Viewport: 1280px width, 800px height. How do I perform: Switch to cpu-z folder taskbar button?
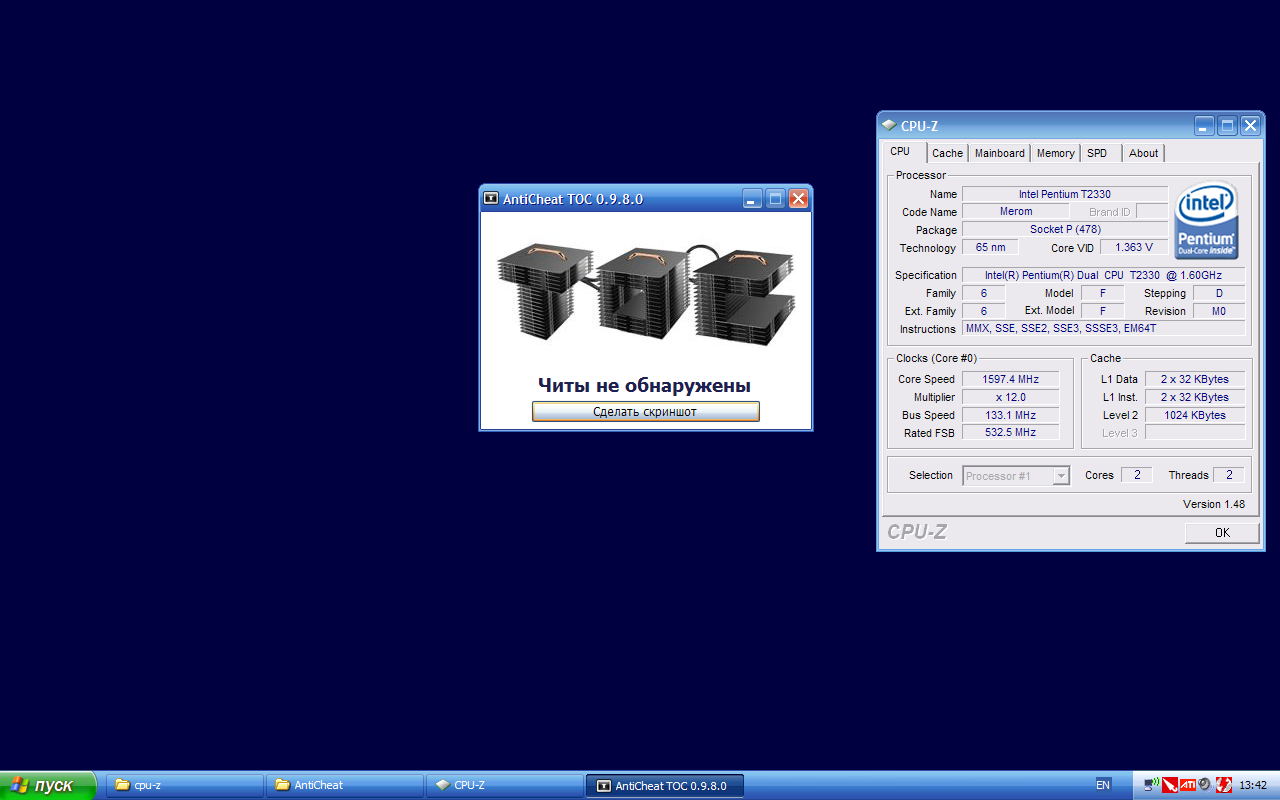tap(185, 785)
